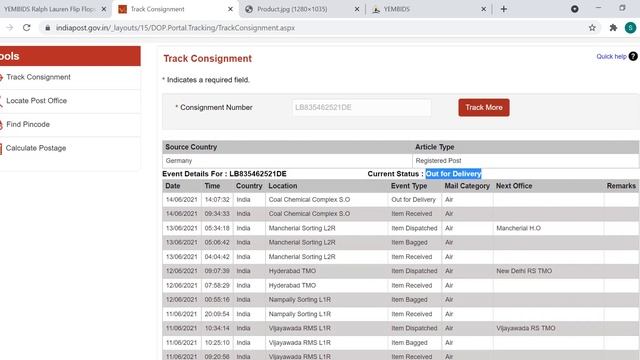Open Find Pincode in sidebar
Image resolution: width=640 pixels, height=360 pixels.
click(x=28, y=124)
